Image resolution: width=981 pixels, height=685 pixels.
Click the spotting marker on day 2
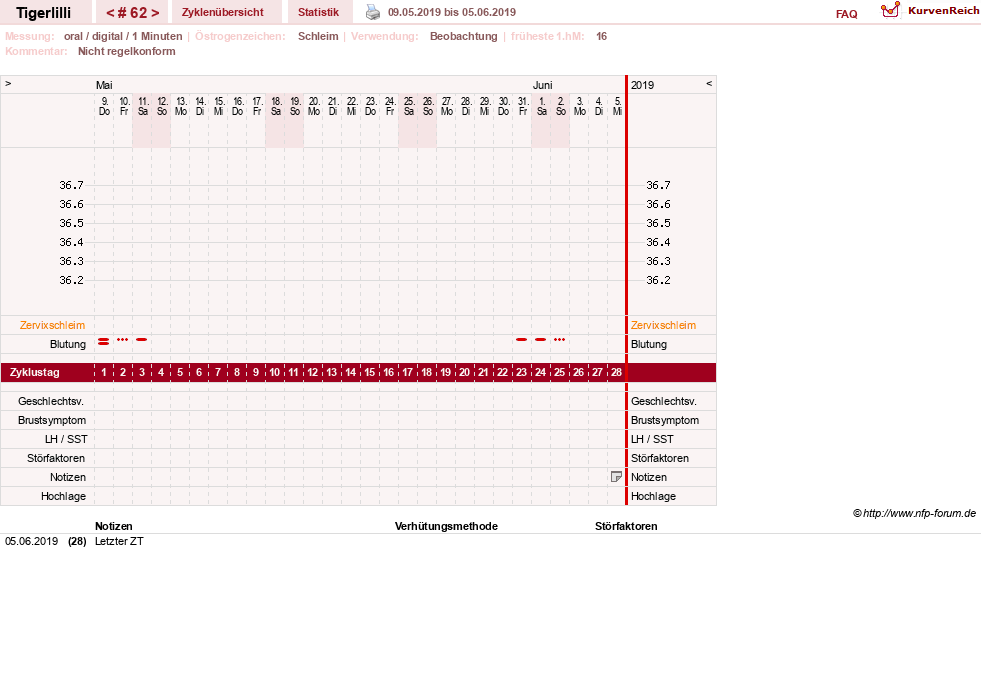(123, 340)
